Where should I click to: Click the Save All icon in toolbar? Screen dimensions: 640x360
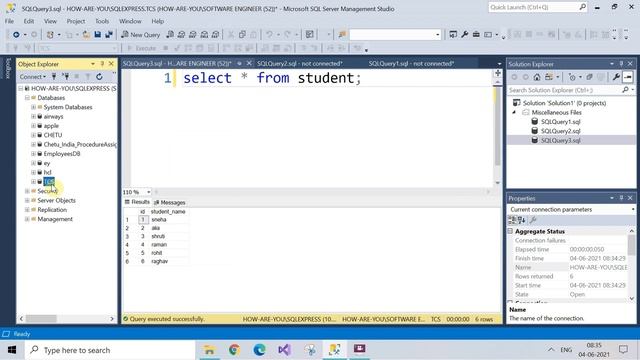coord(109,35)
